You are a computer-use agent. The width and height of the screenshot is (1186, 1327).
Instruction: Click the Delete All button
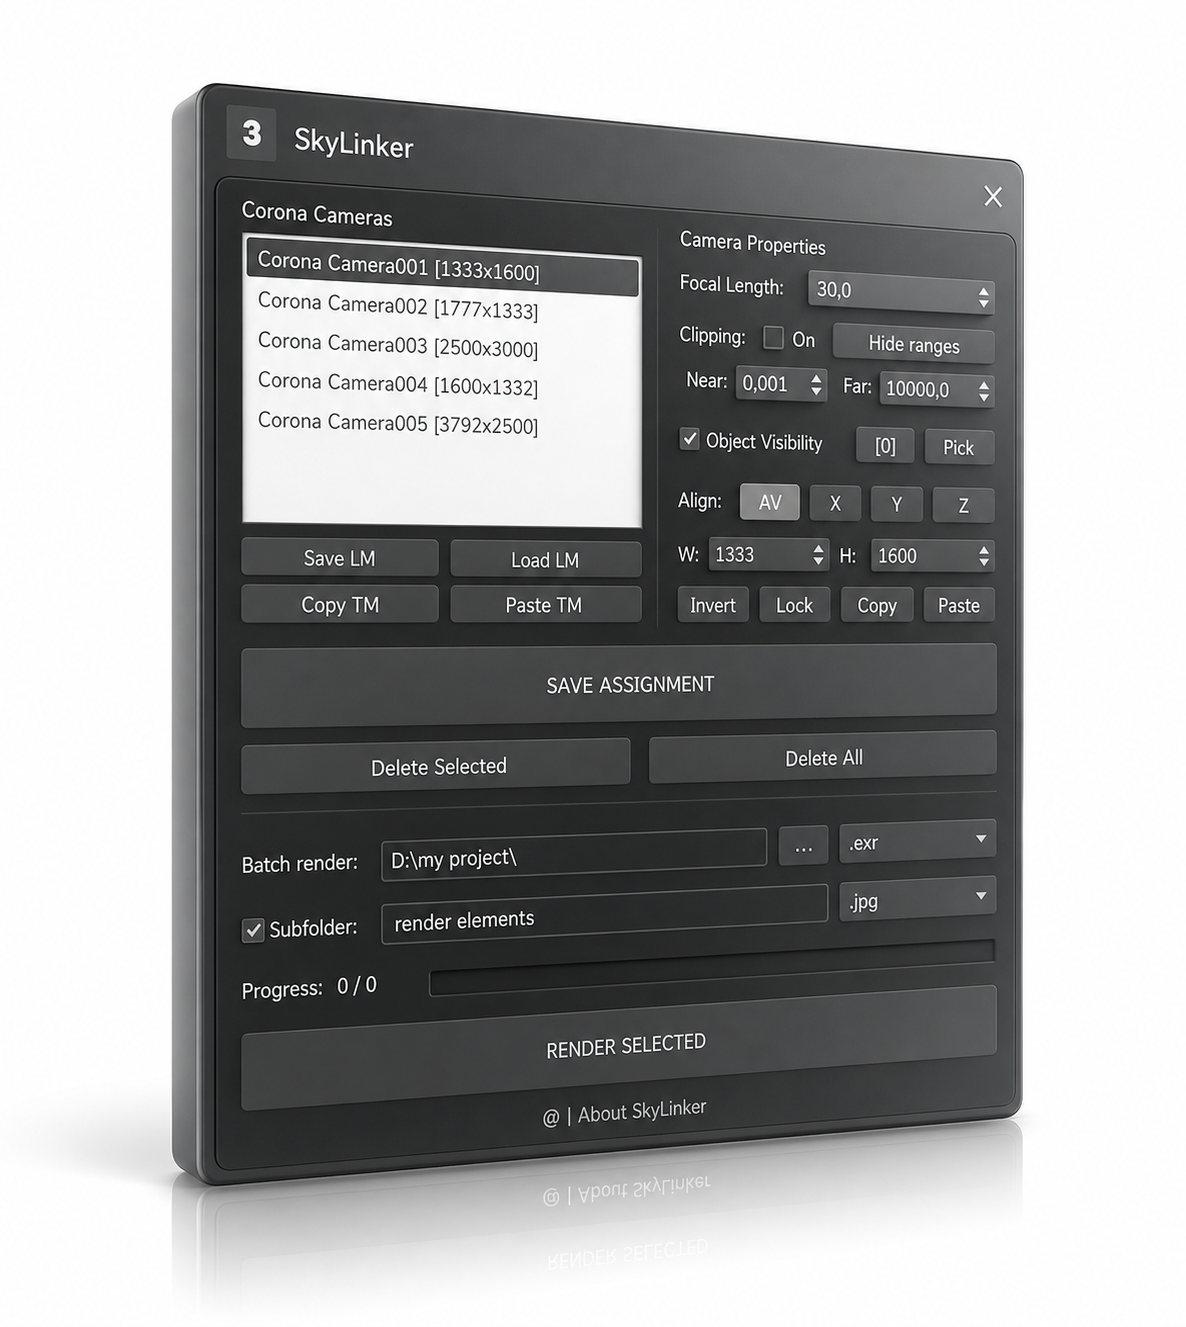[823, 757]
